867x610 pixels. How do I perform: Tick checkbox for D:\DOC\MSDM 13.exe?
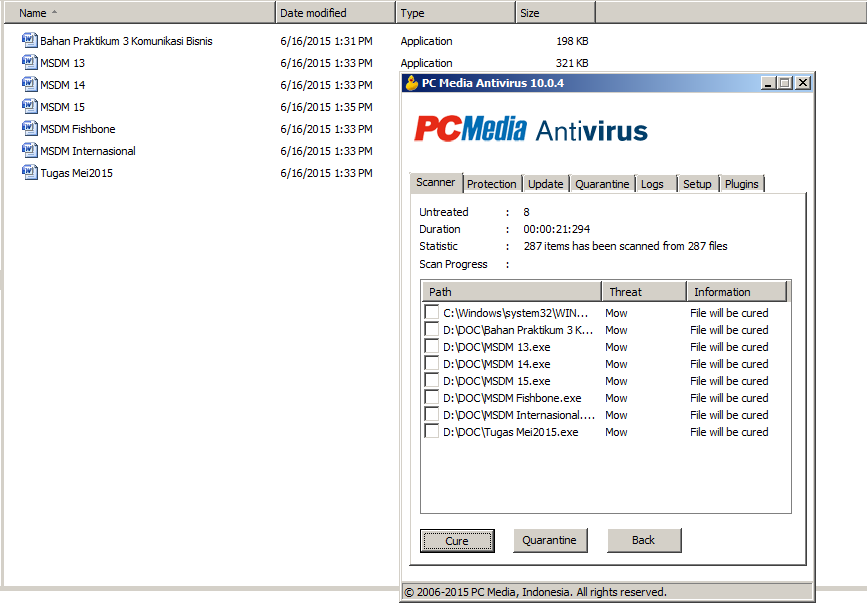[x=431, y=346]
